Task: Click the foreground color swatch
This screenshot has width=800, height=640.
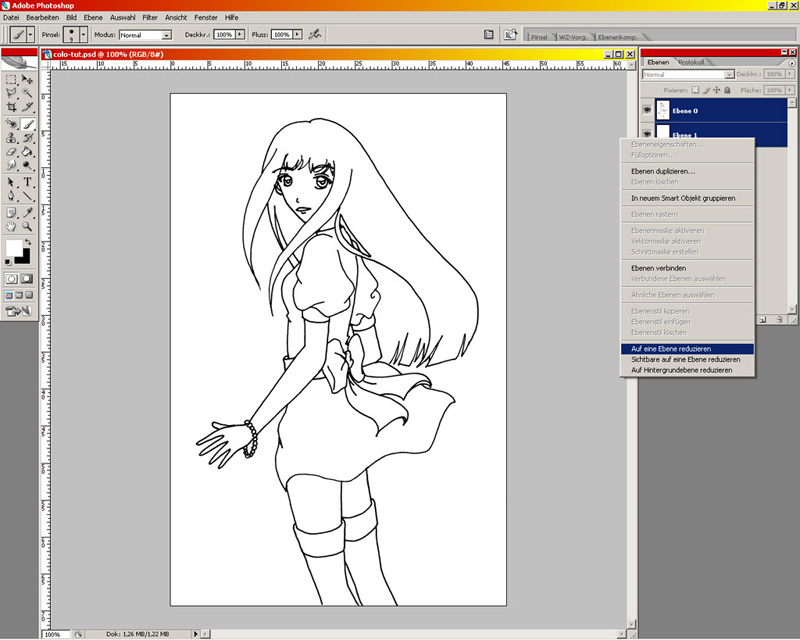Action: 14,248
